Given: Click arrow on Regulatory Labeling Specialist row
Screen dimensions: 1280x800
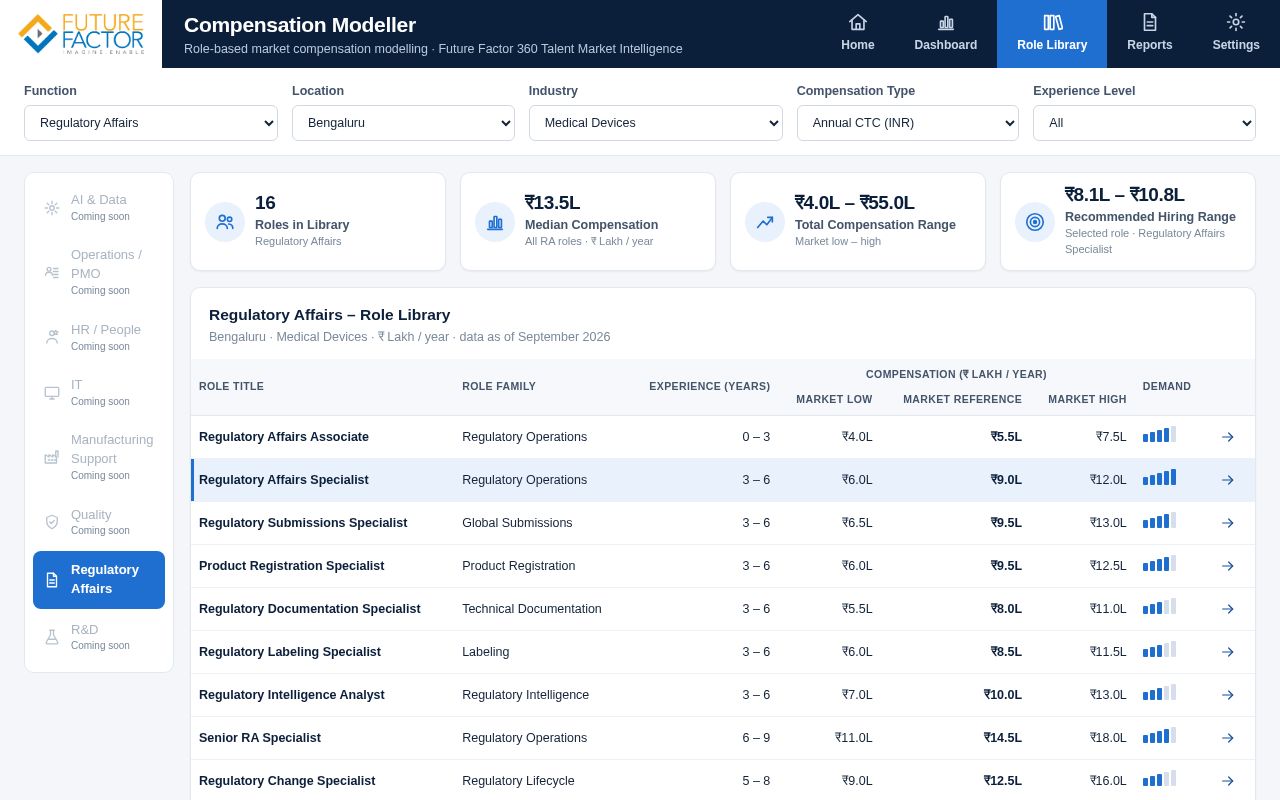Looking at the screenshot, I should (1227, 652).
